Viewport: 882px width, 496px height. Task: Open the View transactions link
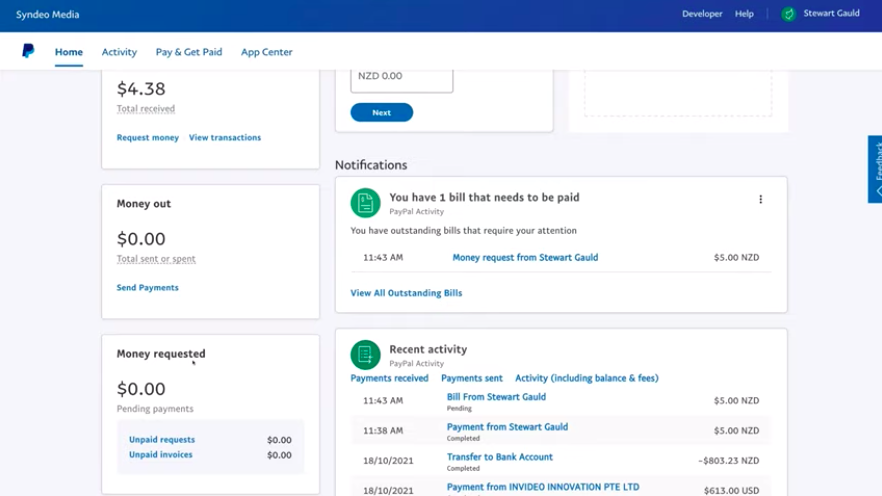click(225, 137)
